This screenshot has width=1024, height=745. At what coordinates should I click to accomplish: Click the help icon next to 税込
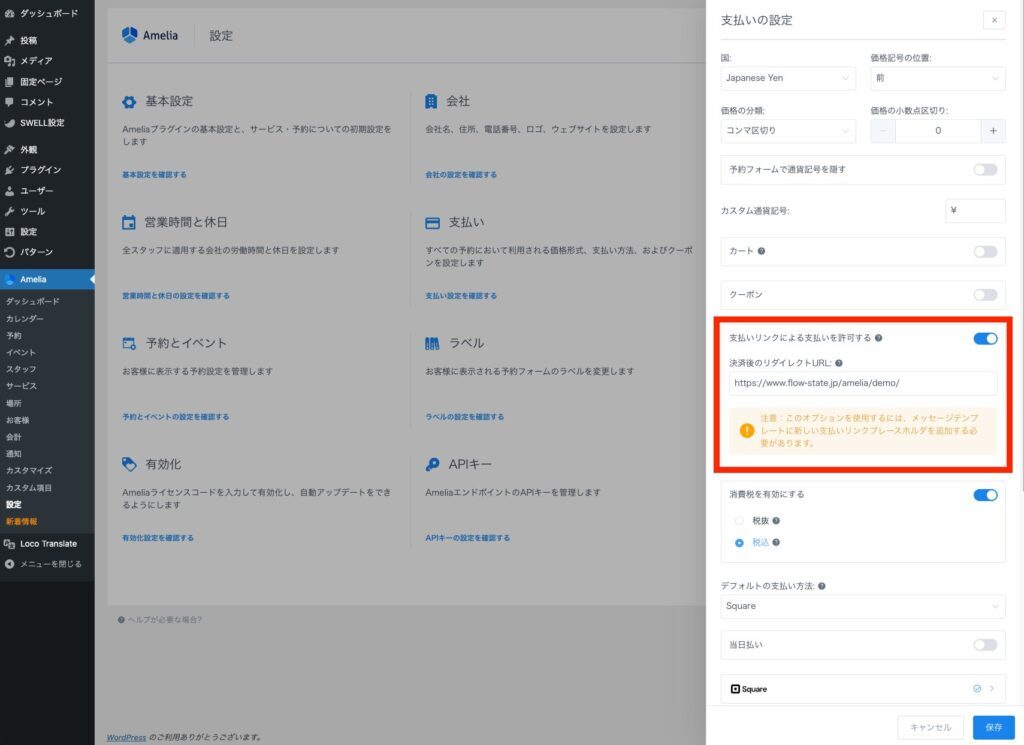776,543
